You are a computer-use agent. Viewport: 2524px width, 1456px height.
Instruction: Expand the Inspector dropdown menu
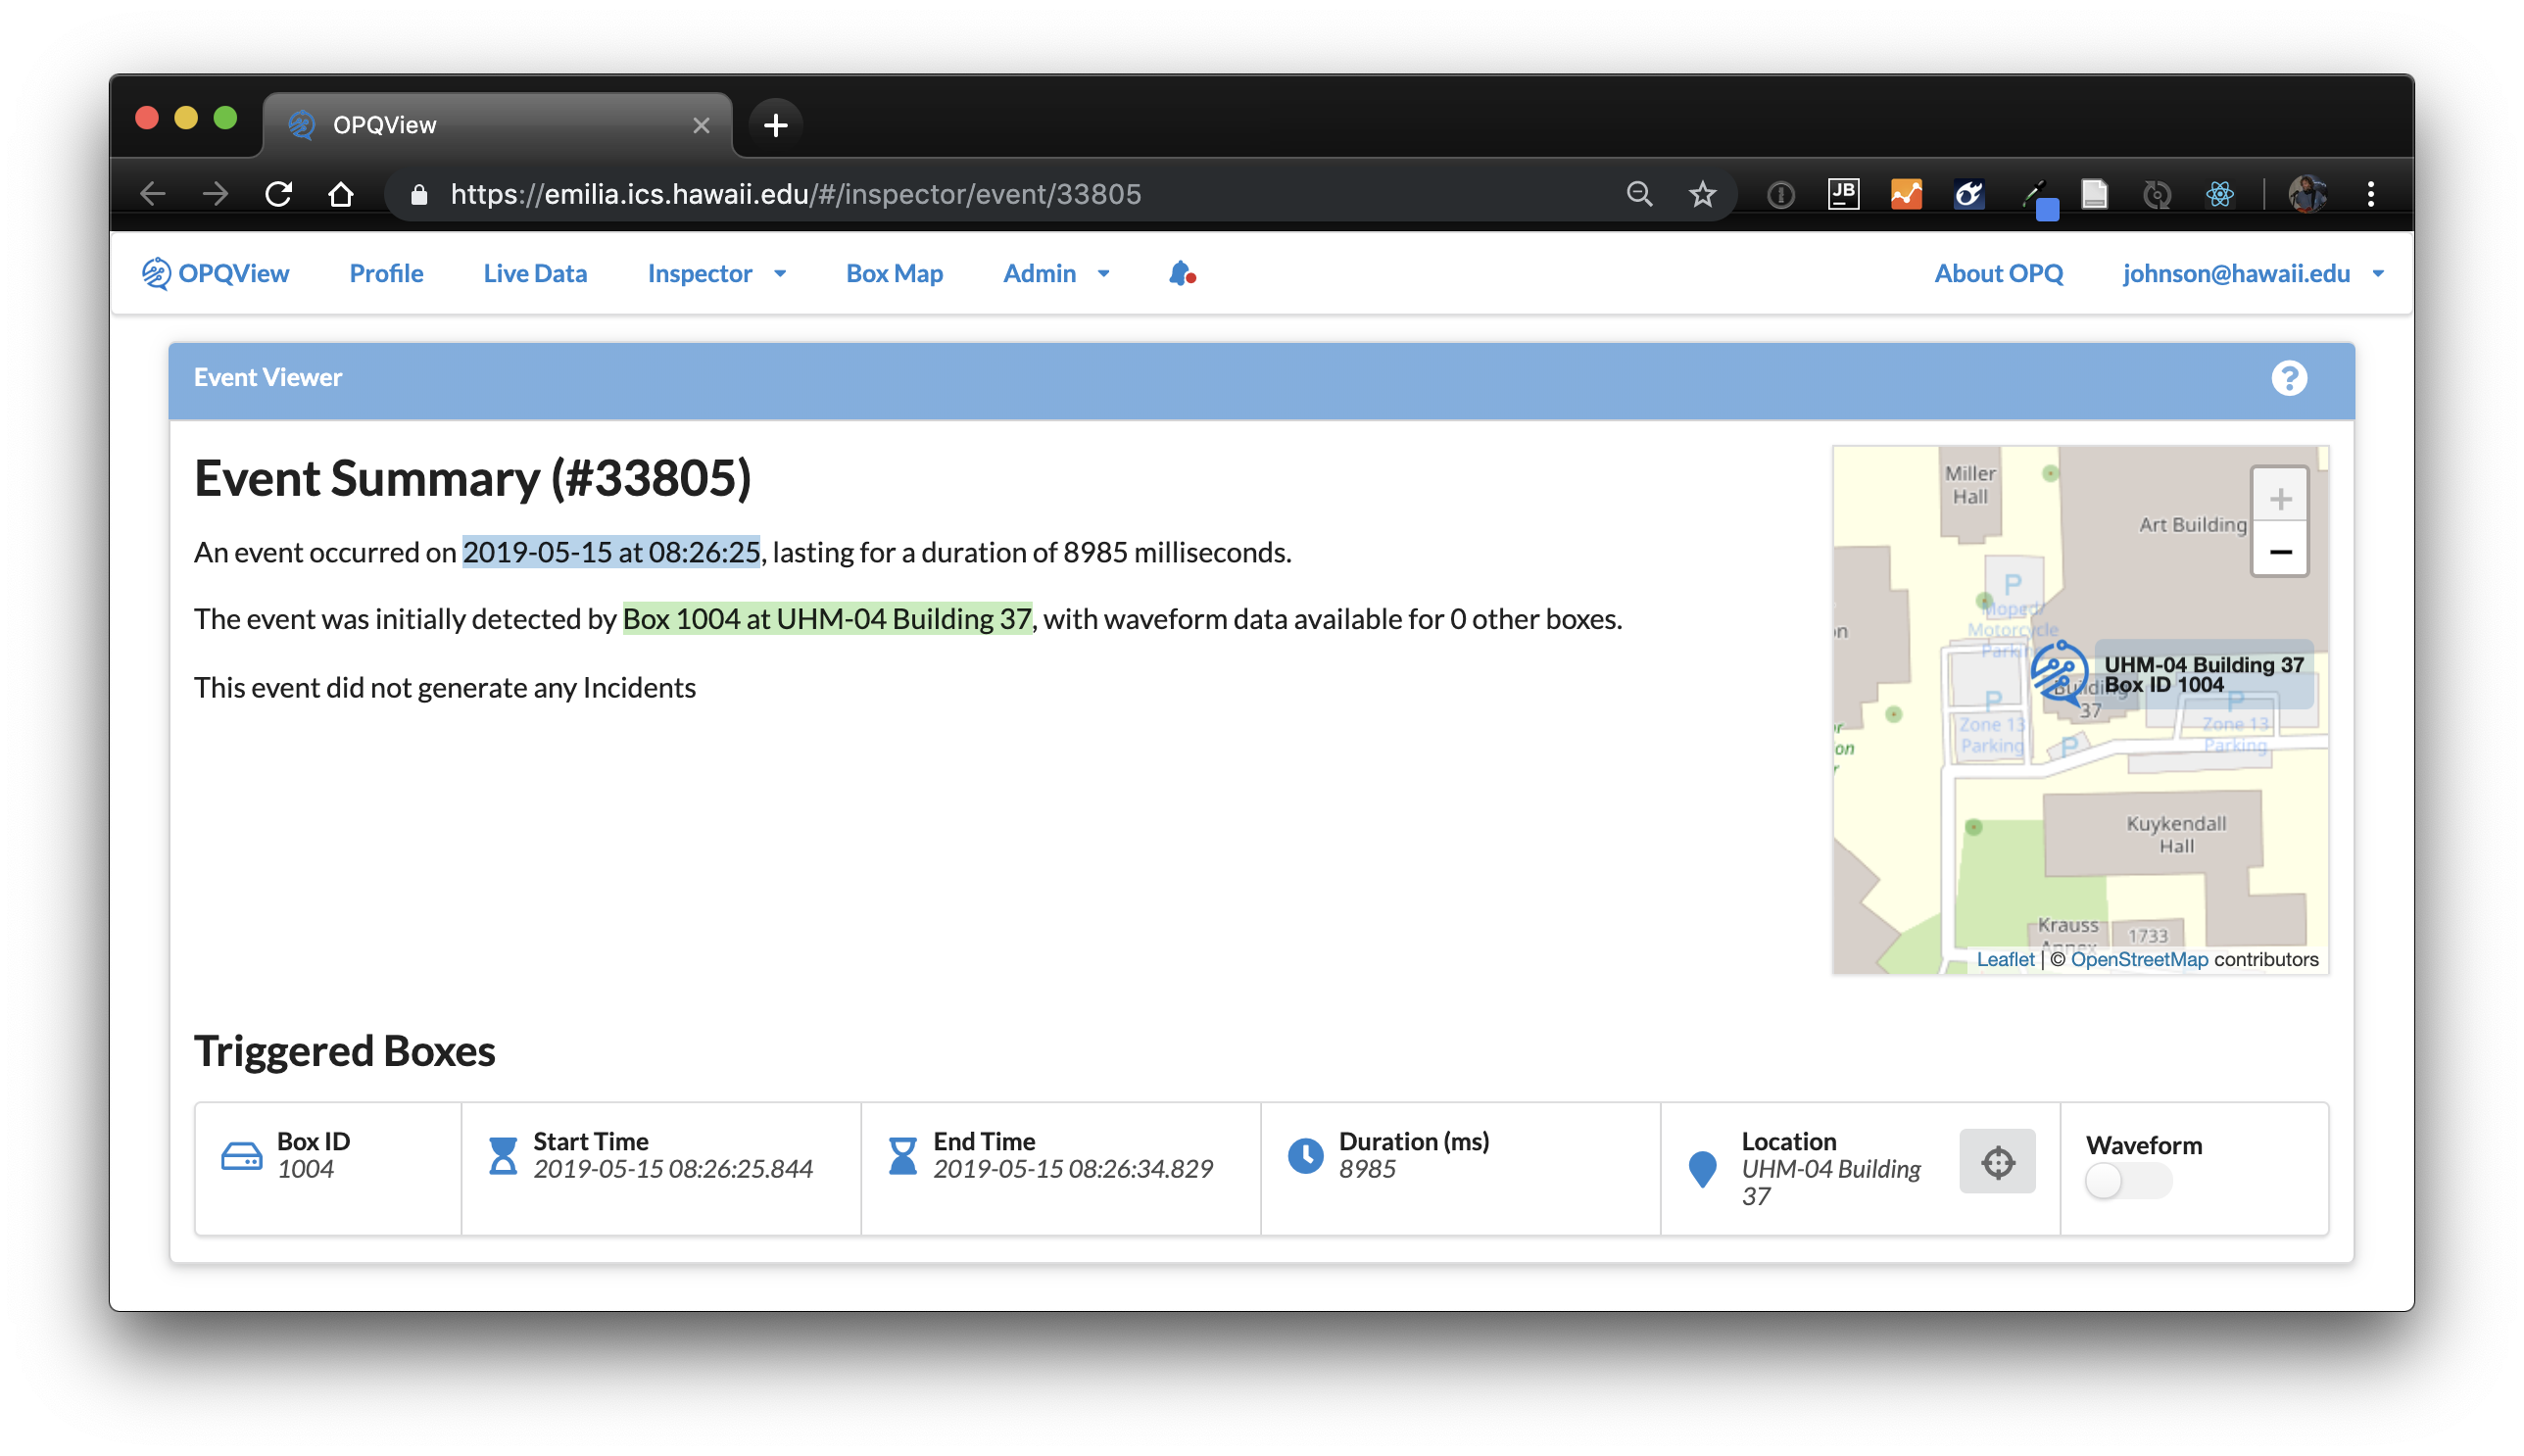pyautogui.click(x=716, y=273)
